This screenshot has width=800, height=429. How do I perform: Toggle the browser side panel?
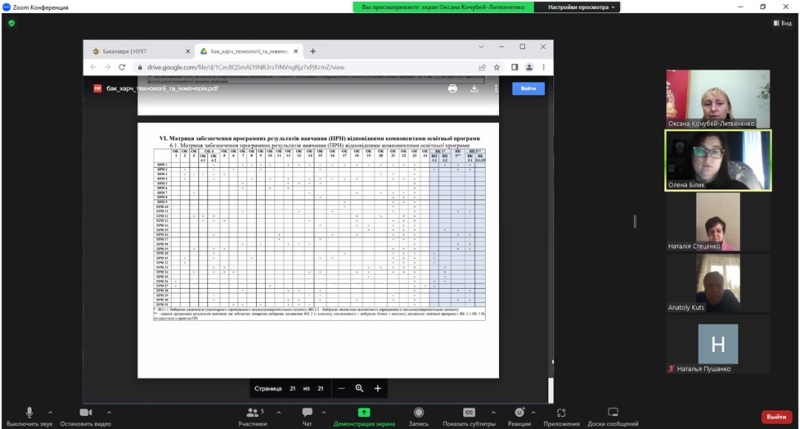(x=514, y=67)
